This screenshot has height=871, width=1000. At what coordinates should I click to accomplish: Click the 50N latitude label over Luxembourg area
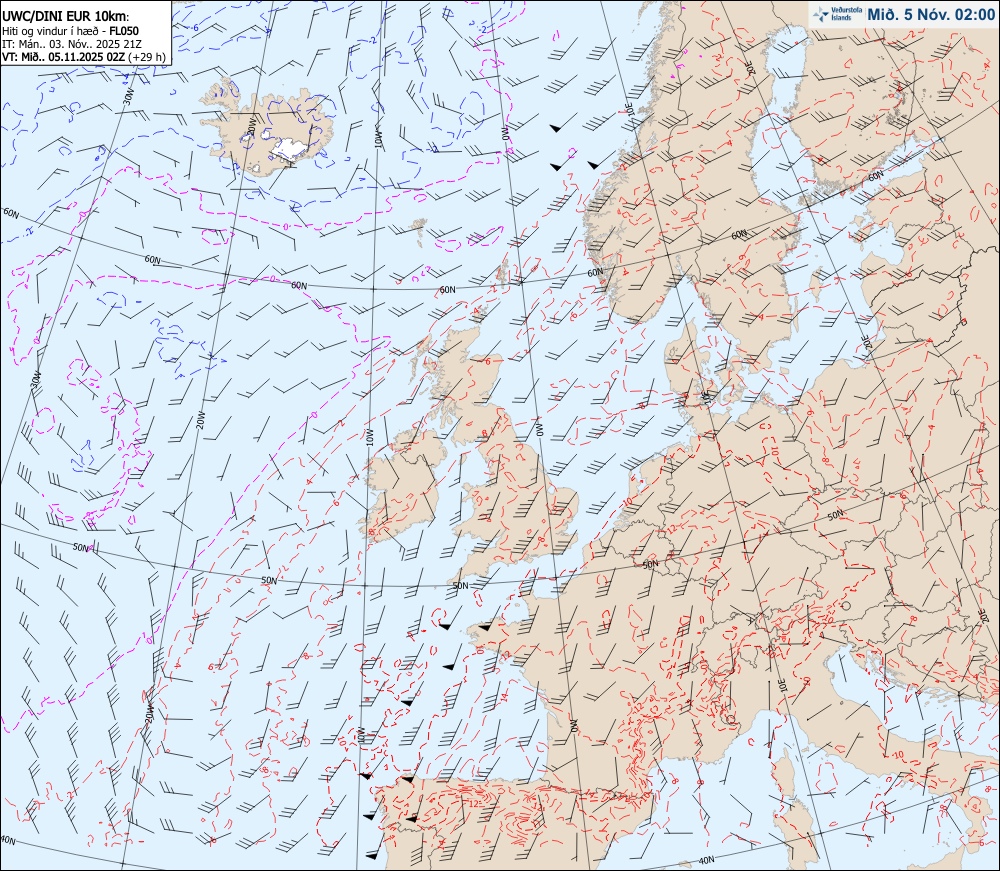click(650, 565)
